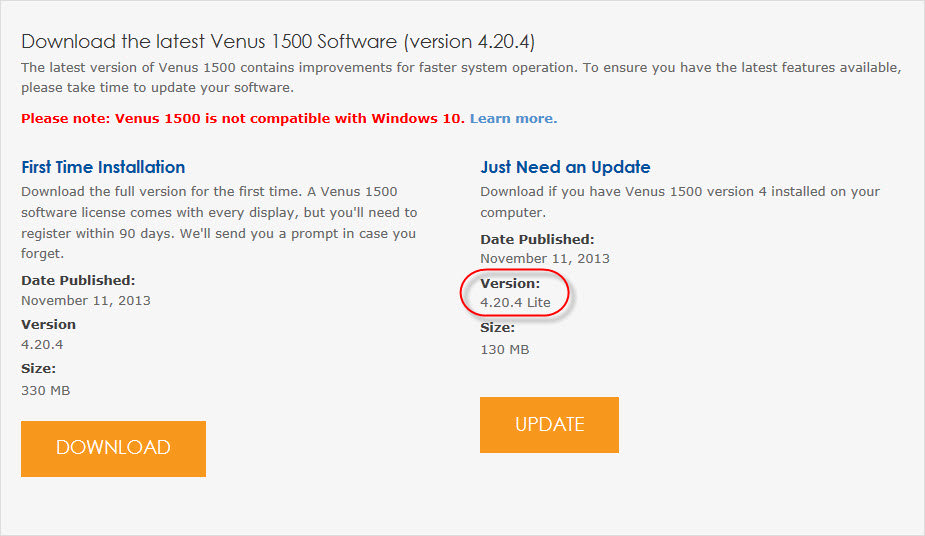Click the Size label above 330 MB
925x536 pixels.
tap(38, 369)
